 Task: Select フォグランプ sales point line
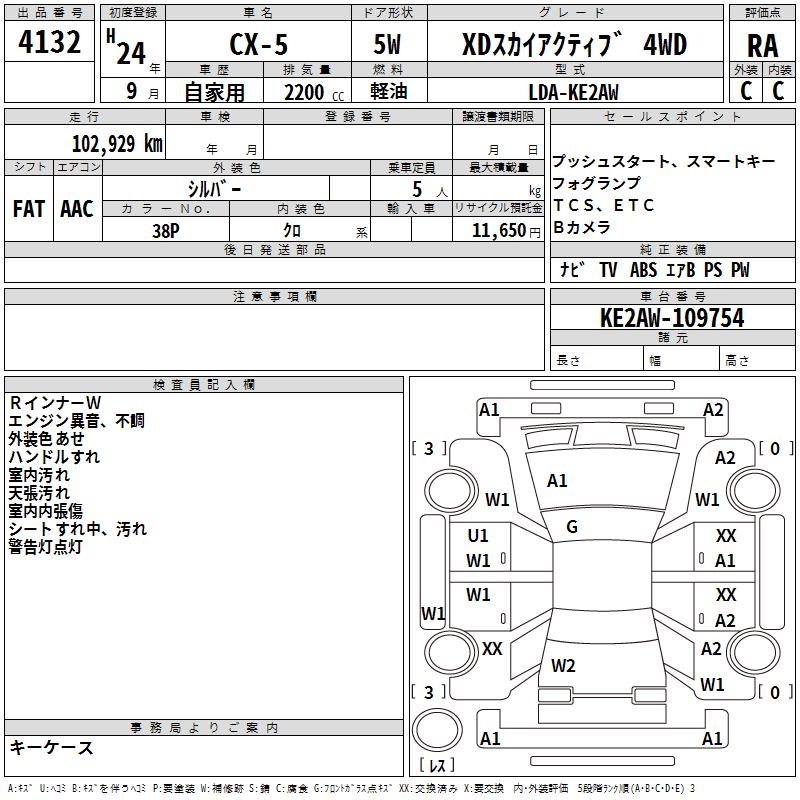[596, 183]
